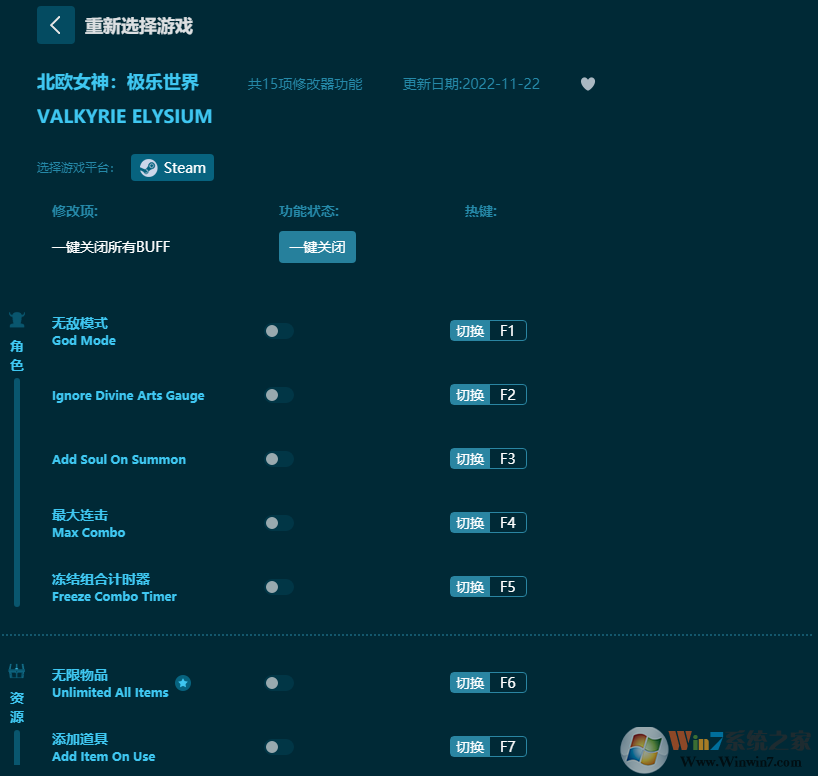Enable the God Mode toggle switch
This screenshot has height=776, width=818.
point(279,330)
